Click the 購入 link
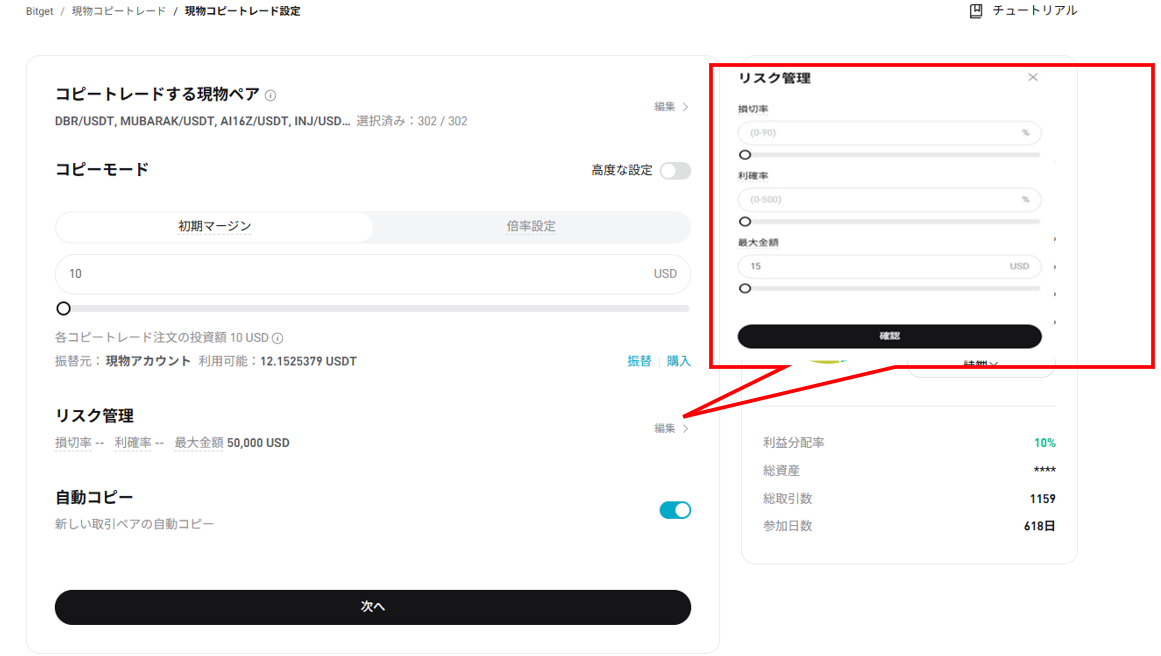 click(679, 361)
